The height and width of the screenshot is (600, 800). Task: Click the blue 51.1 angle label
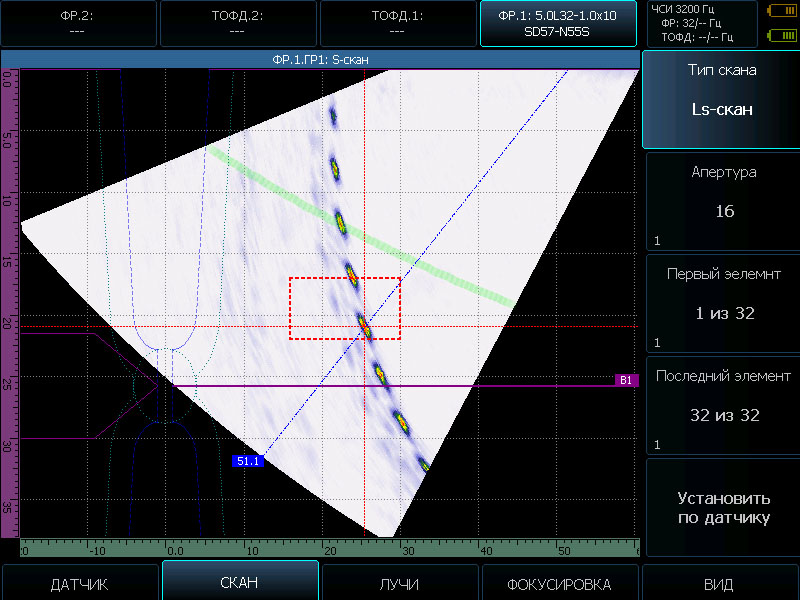[x=247, y=461]
